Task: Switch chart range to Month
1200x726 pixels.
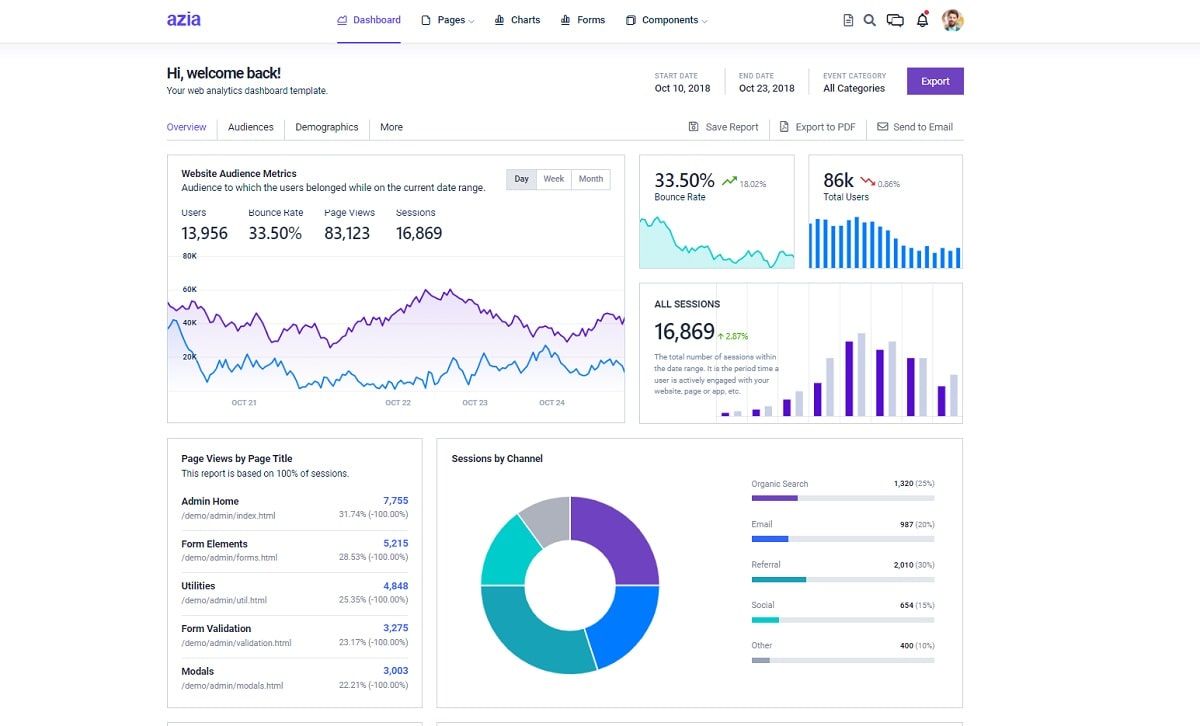Action: click(591, 179)
